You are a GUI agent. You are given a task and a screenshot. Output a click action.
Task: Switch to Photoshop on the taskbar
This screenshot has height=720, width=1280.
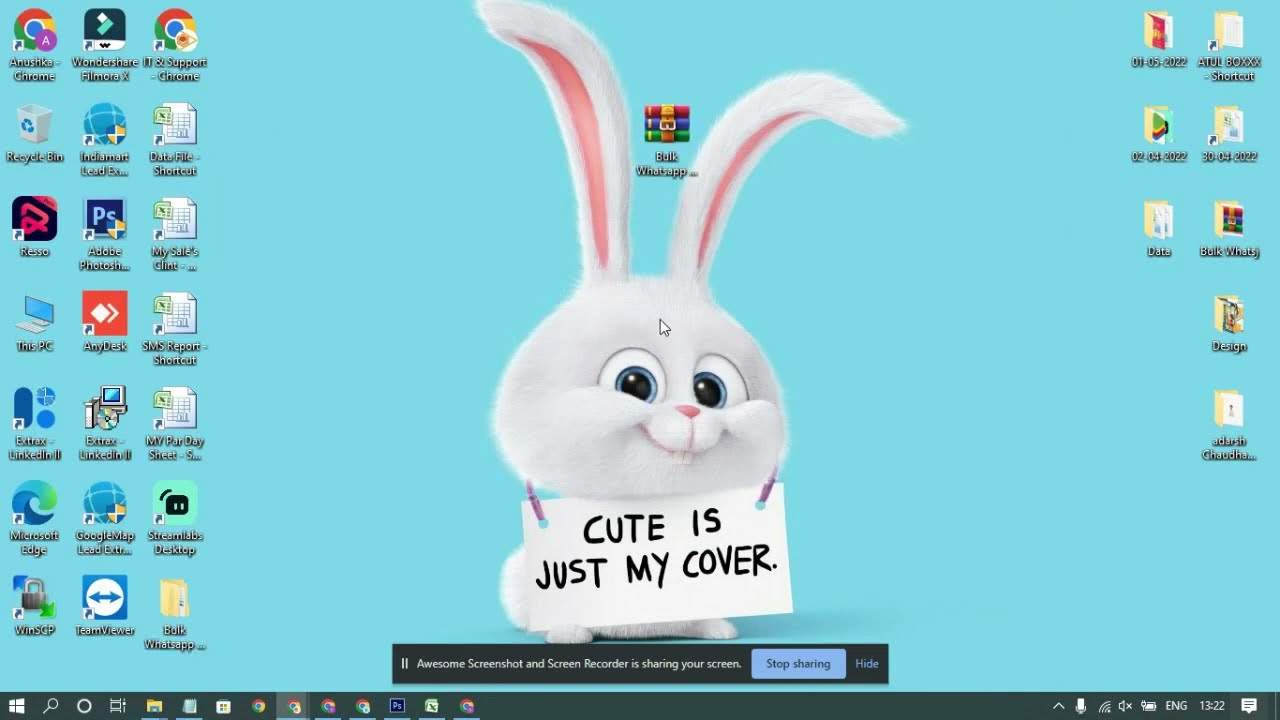click(397, 706)
